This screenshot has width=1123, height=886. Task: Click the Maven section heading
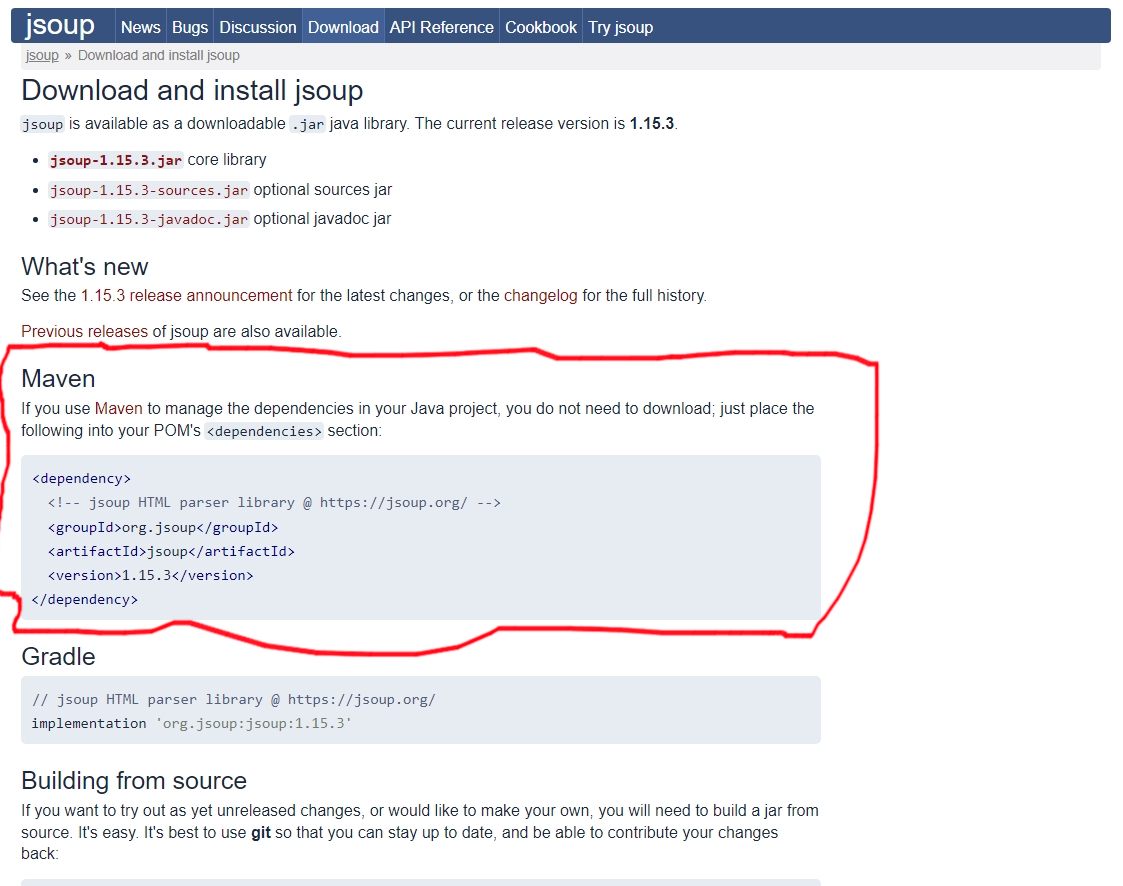[58, 378]
